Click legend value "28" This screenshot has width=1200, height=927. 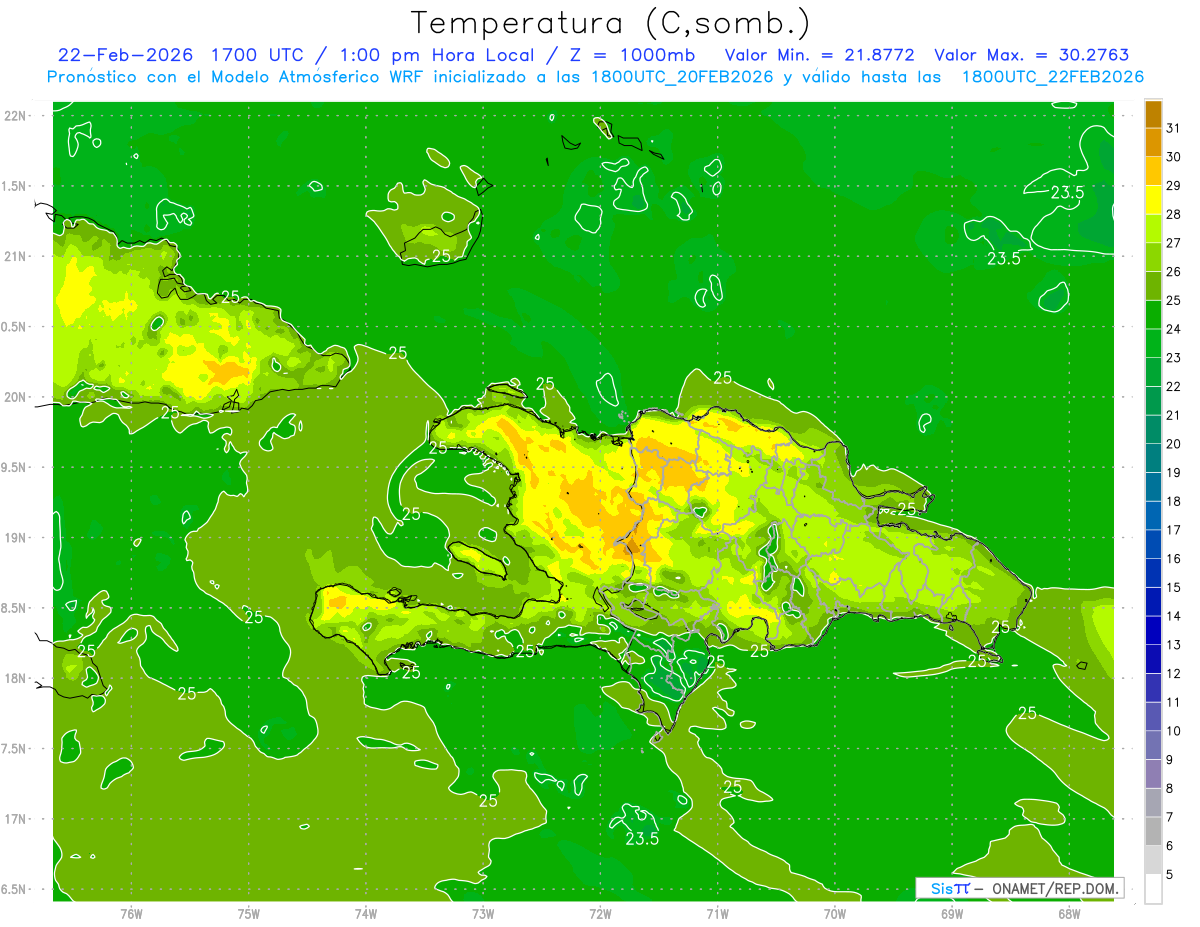click(x=1174, y=214)
